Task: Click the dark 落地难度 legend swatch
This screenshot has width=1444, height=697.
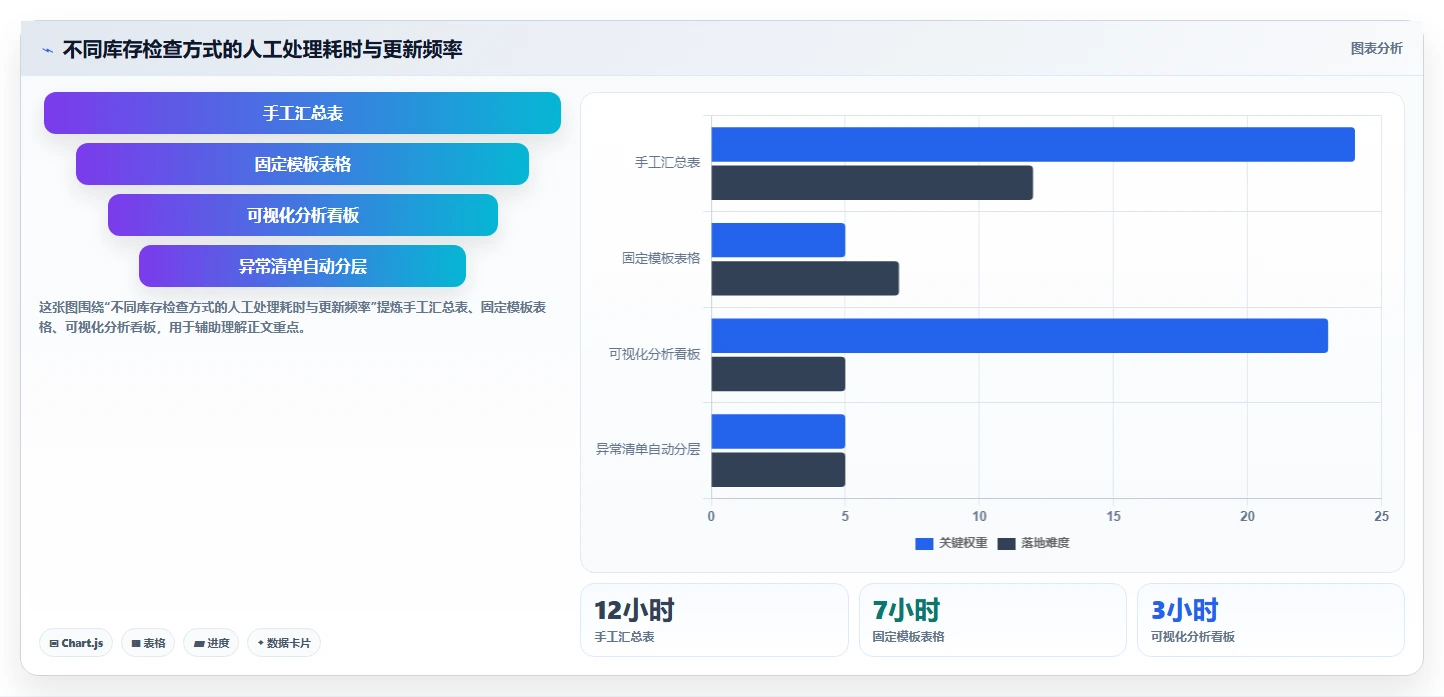Action: coord(1006,544)
